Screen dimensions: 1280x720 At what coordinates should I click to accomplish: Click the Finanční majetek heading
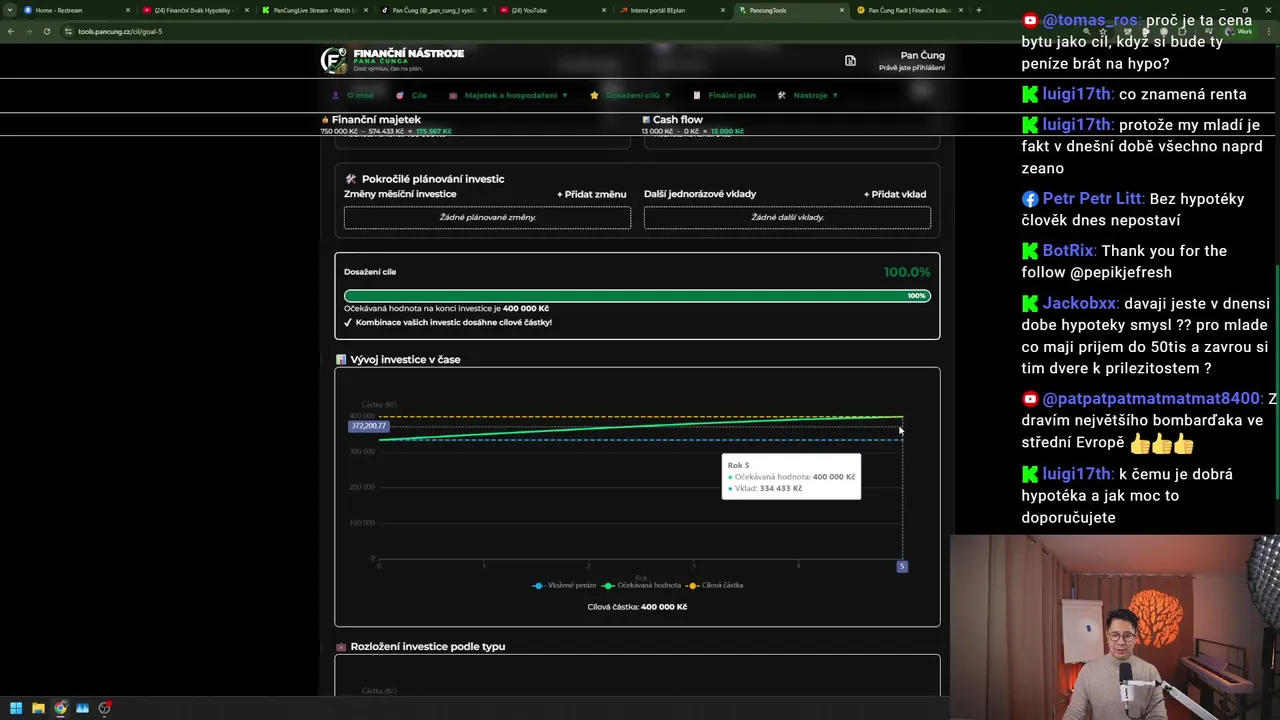pyautogui.click(x=376, y=119)
